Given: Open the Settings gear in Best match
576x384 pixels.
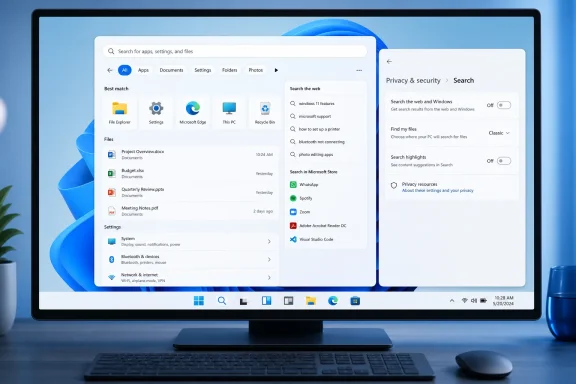Looking at the screenshot, I should tap(156, 112).
